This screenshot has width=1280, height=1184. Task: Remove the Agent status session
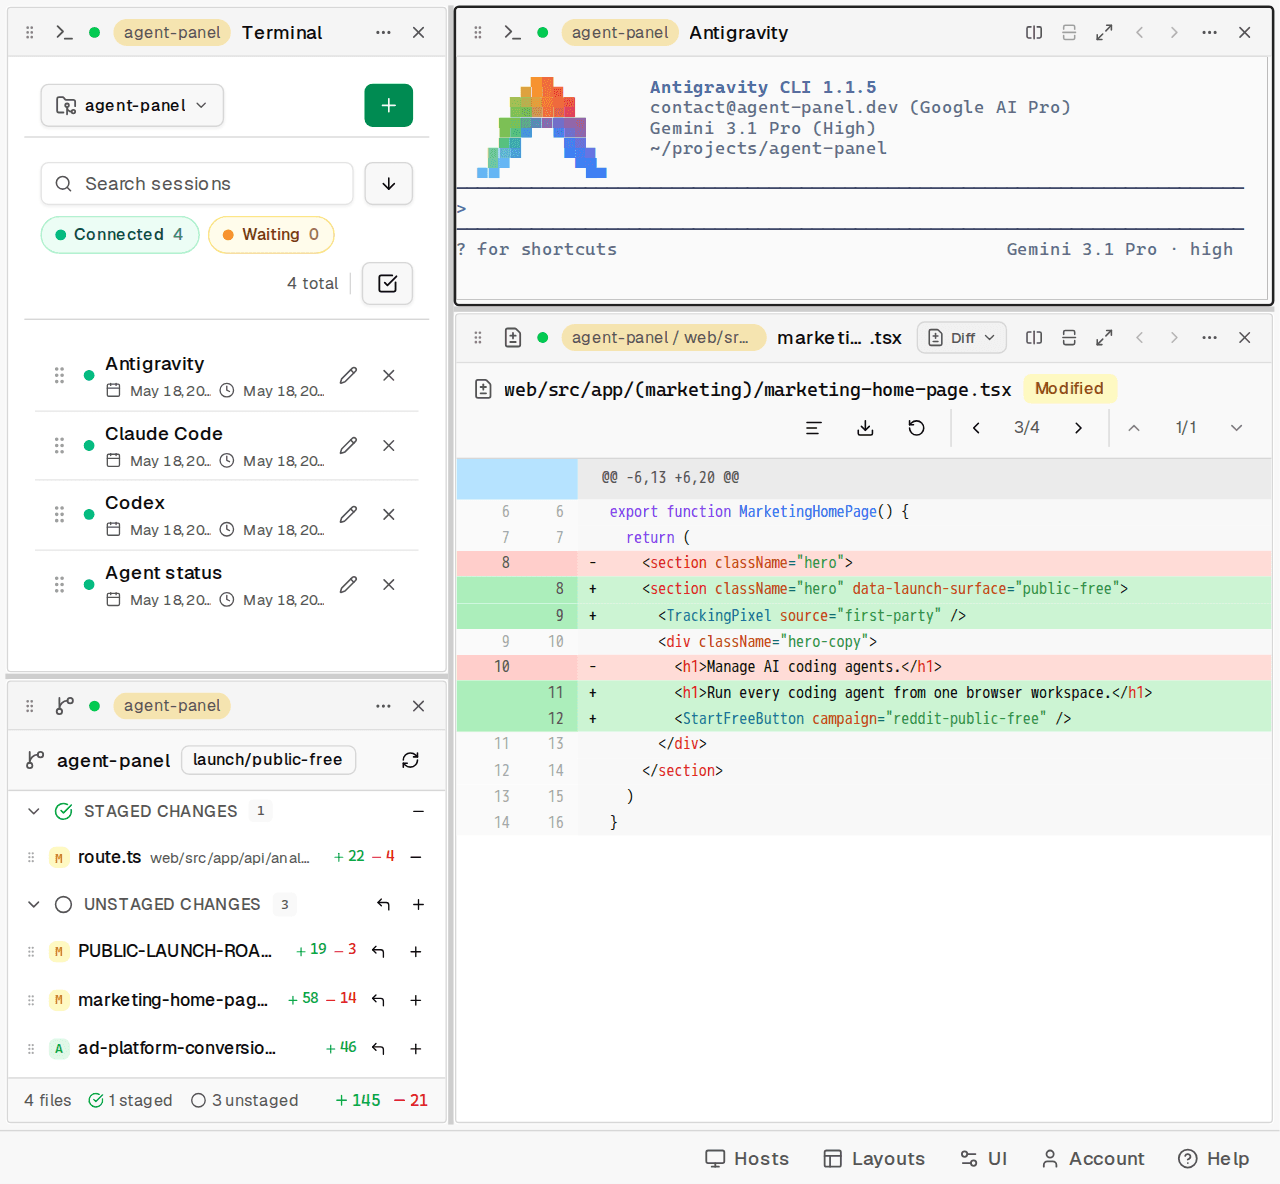389,585
